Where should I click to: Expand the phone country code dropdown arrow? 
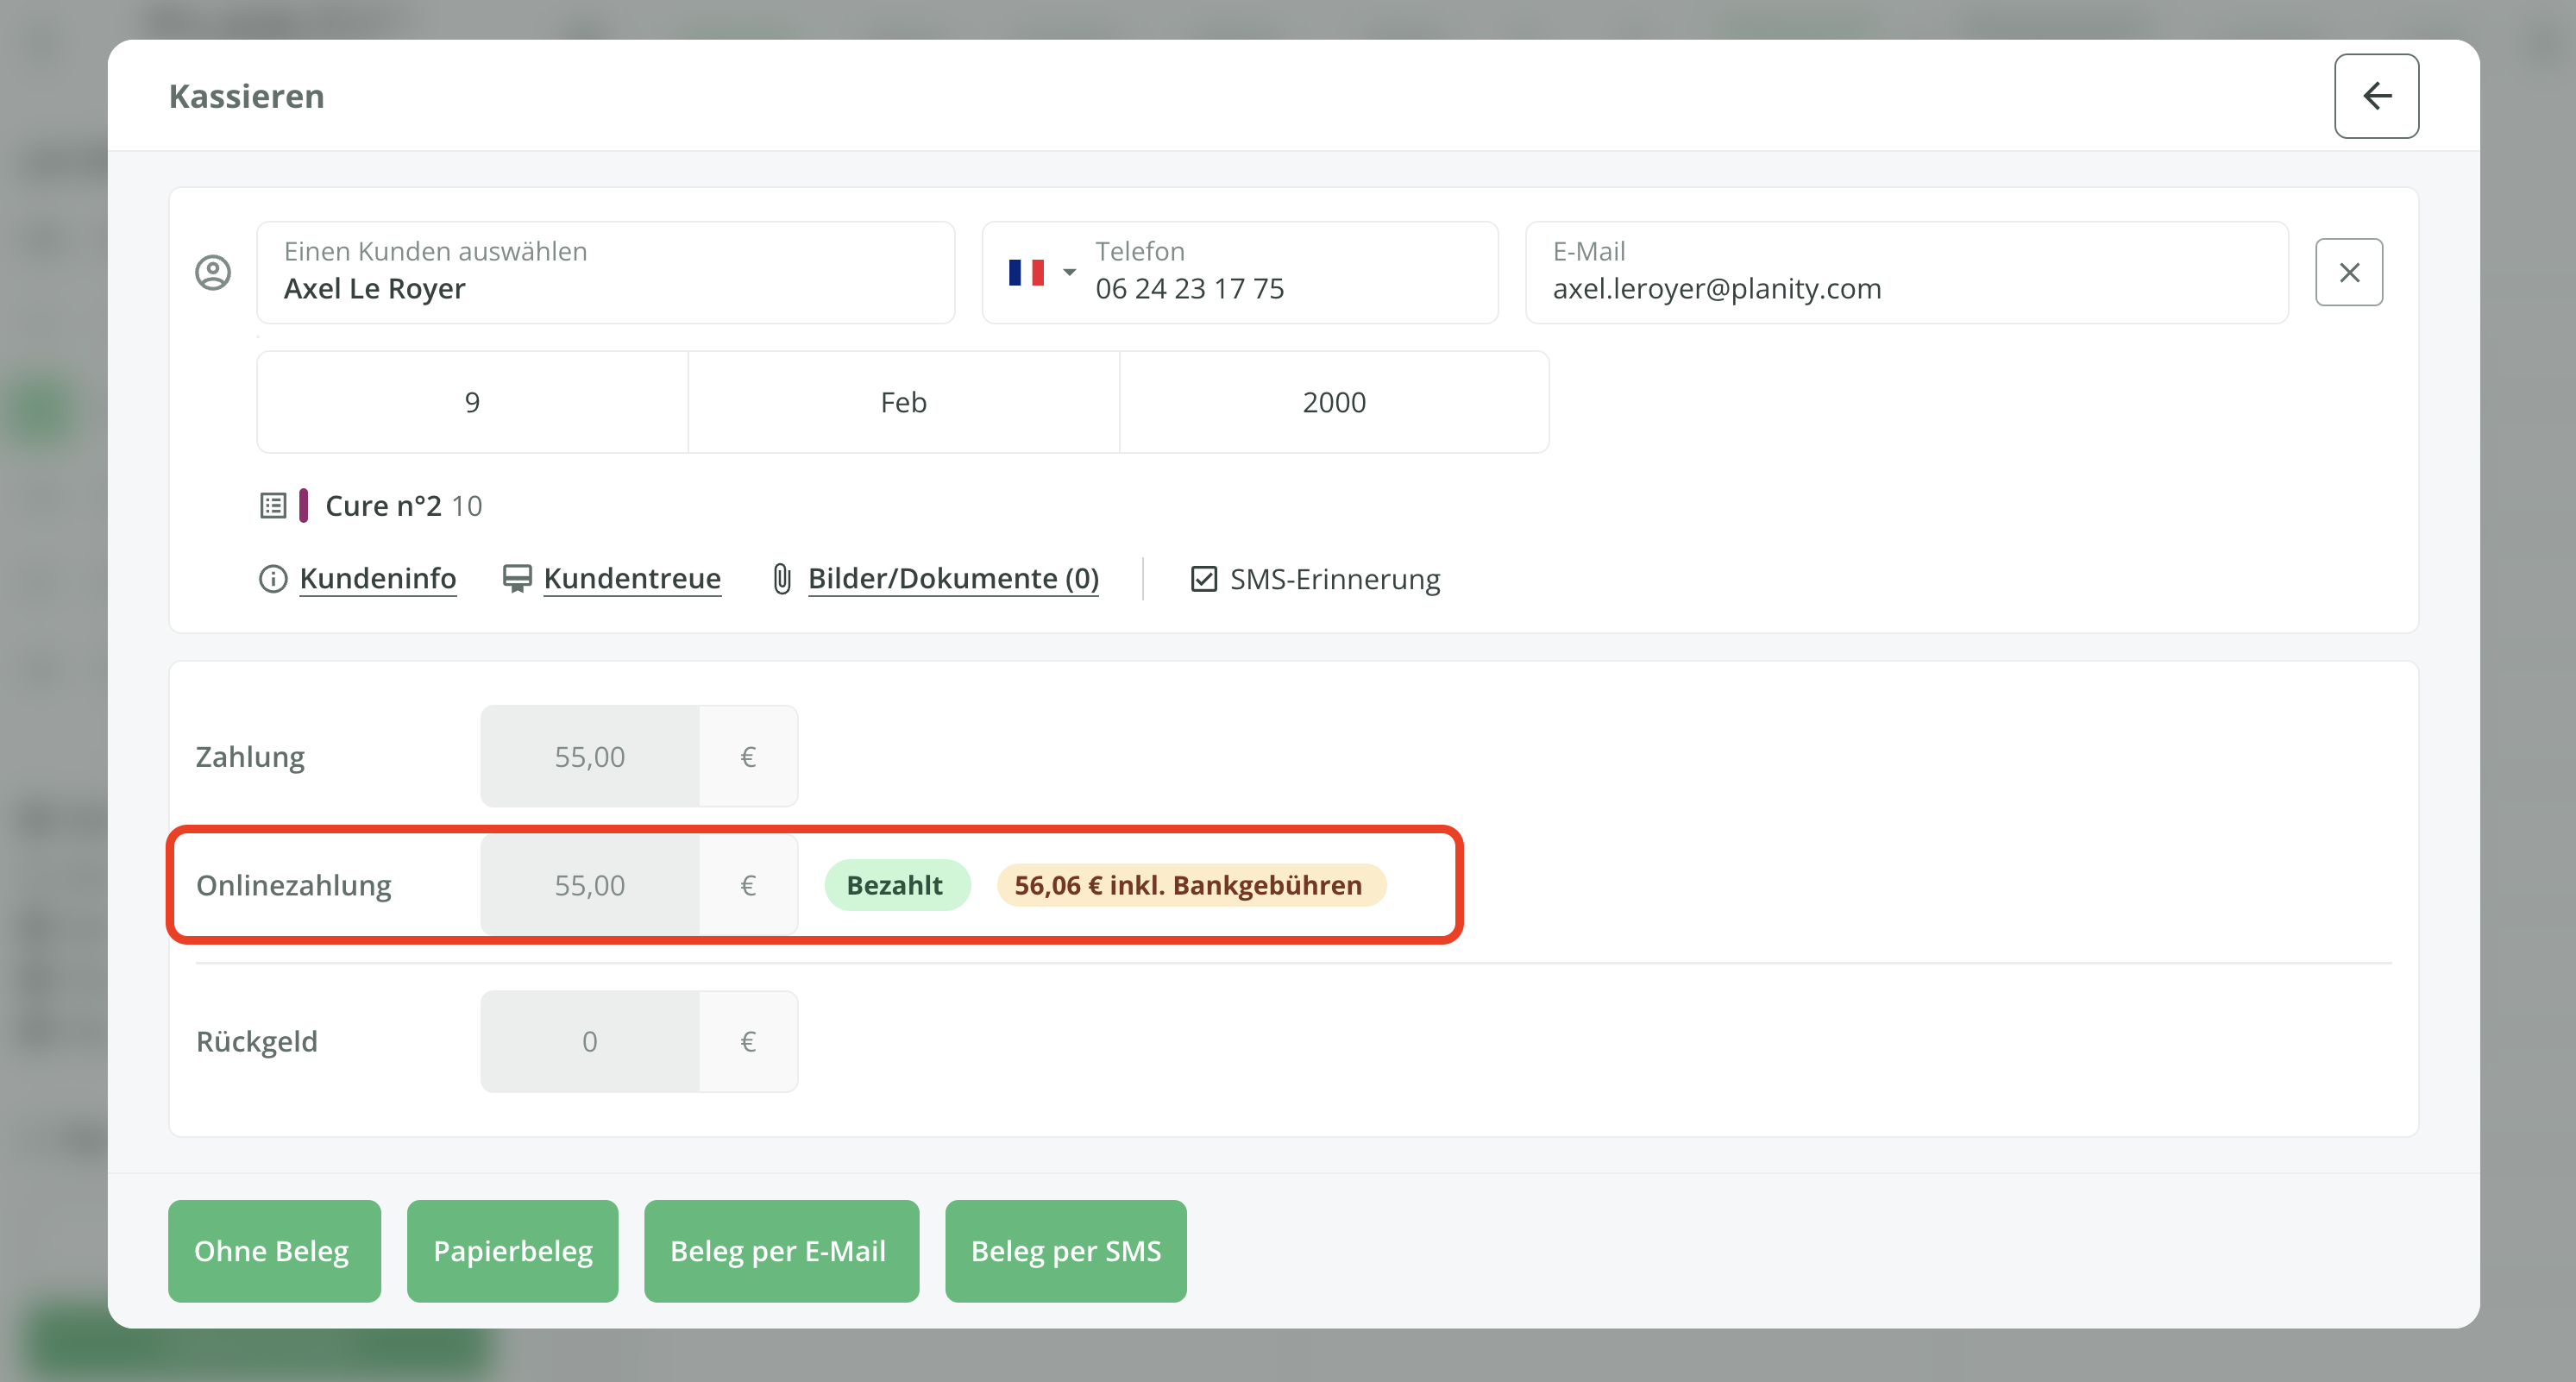[x=1069, y=272]
